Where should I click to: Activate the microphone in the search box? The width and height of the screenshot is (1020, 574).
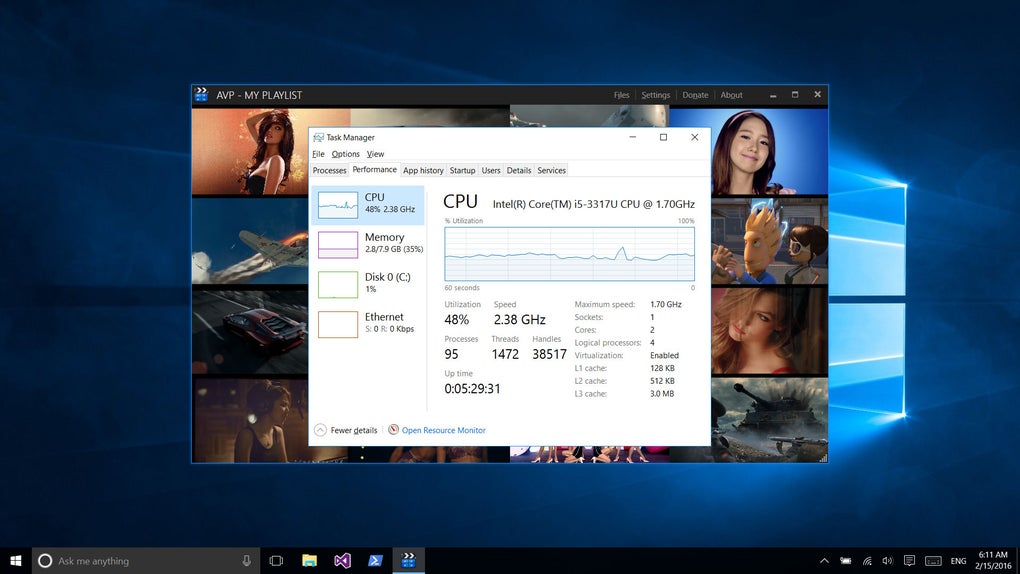(x=247, y=560)
